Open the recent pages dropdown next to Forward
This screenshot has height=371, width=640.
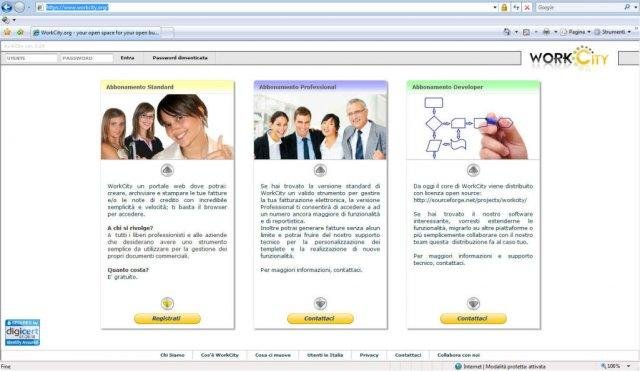pyautogui.click(x=29, y=7)
